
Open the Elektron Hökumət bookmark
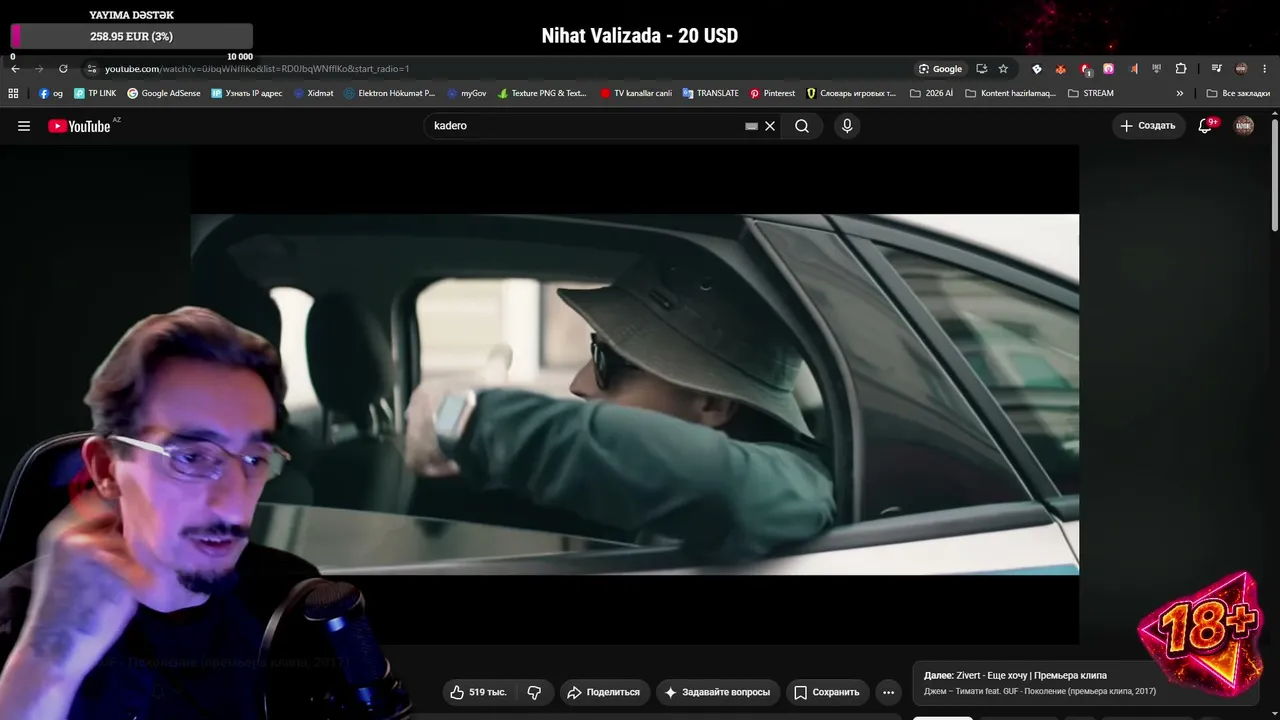click(390, 93)
